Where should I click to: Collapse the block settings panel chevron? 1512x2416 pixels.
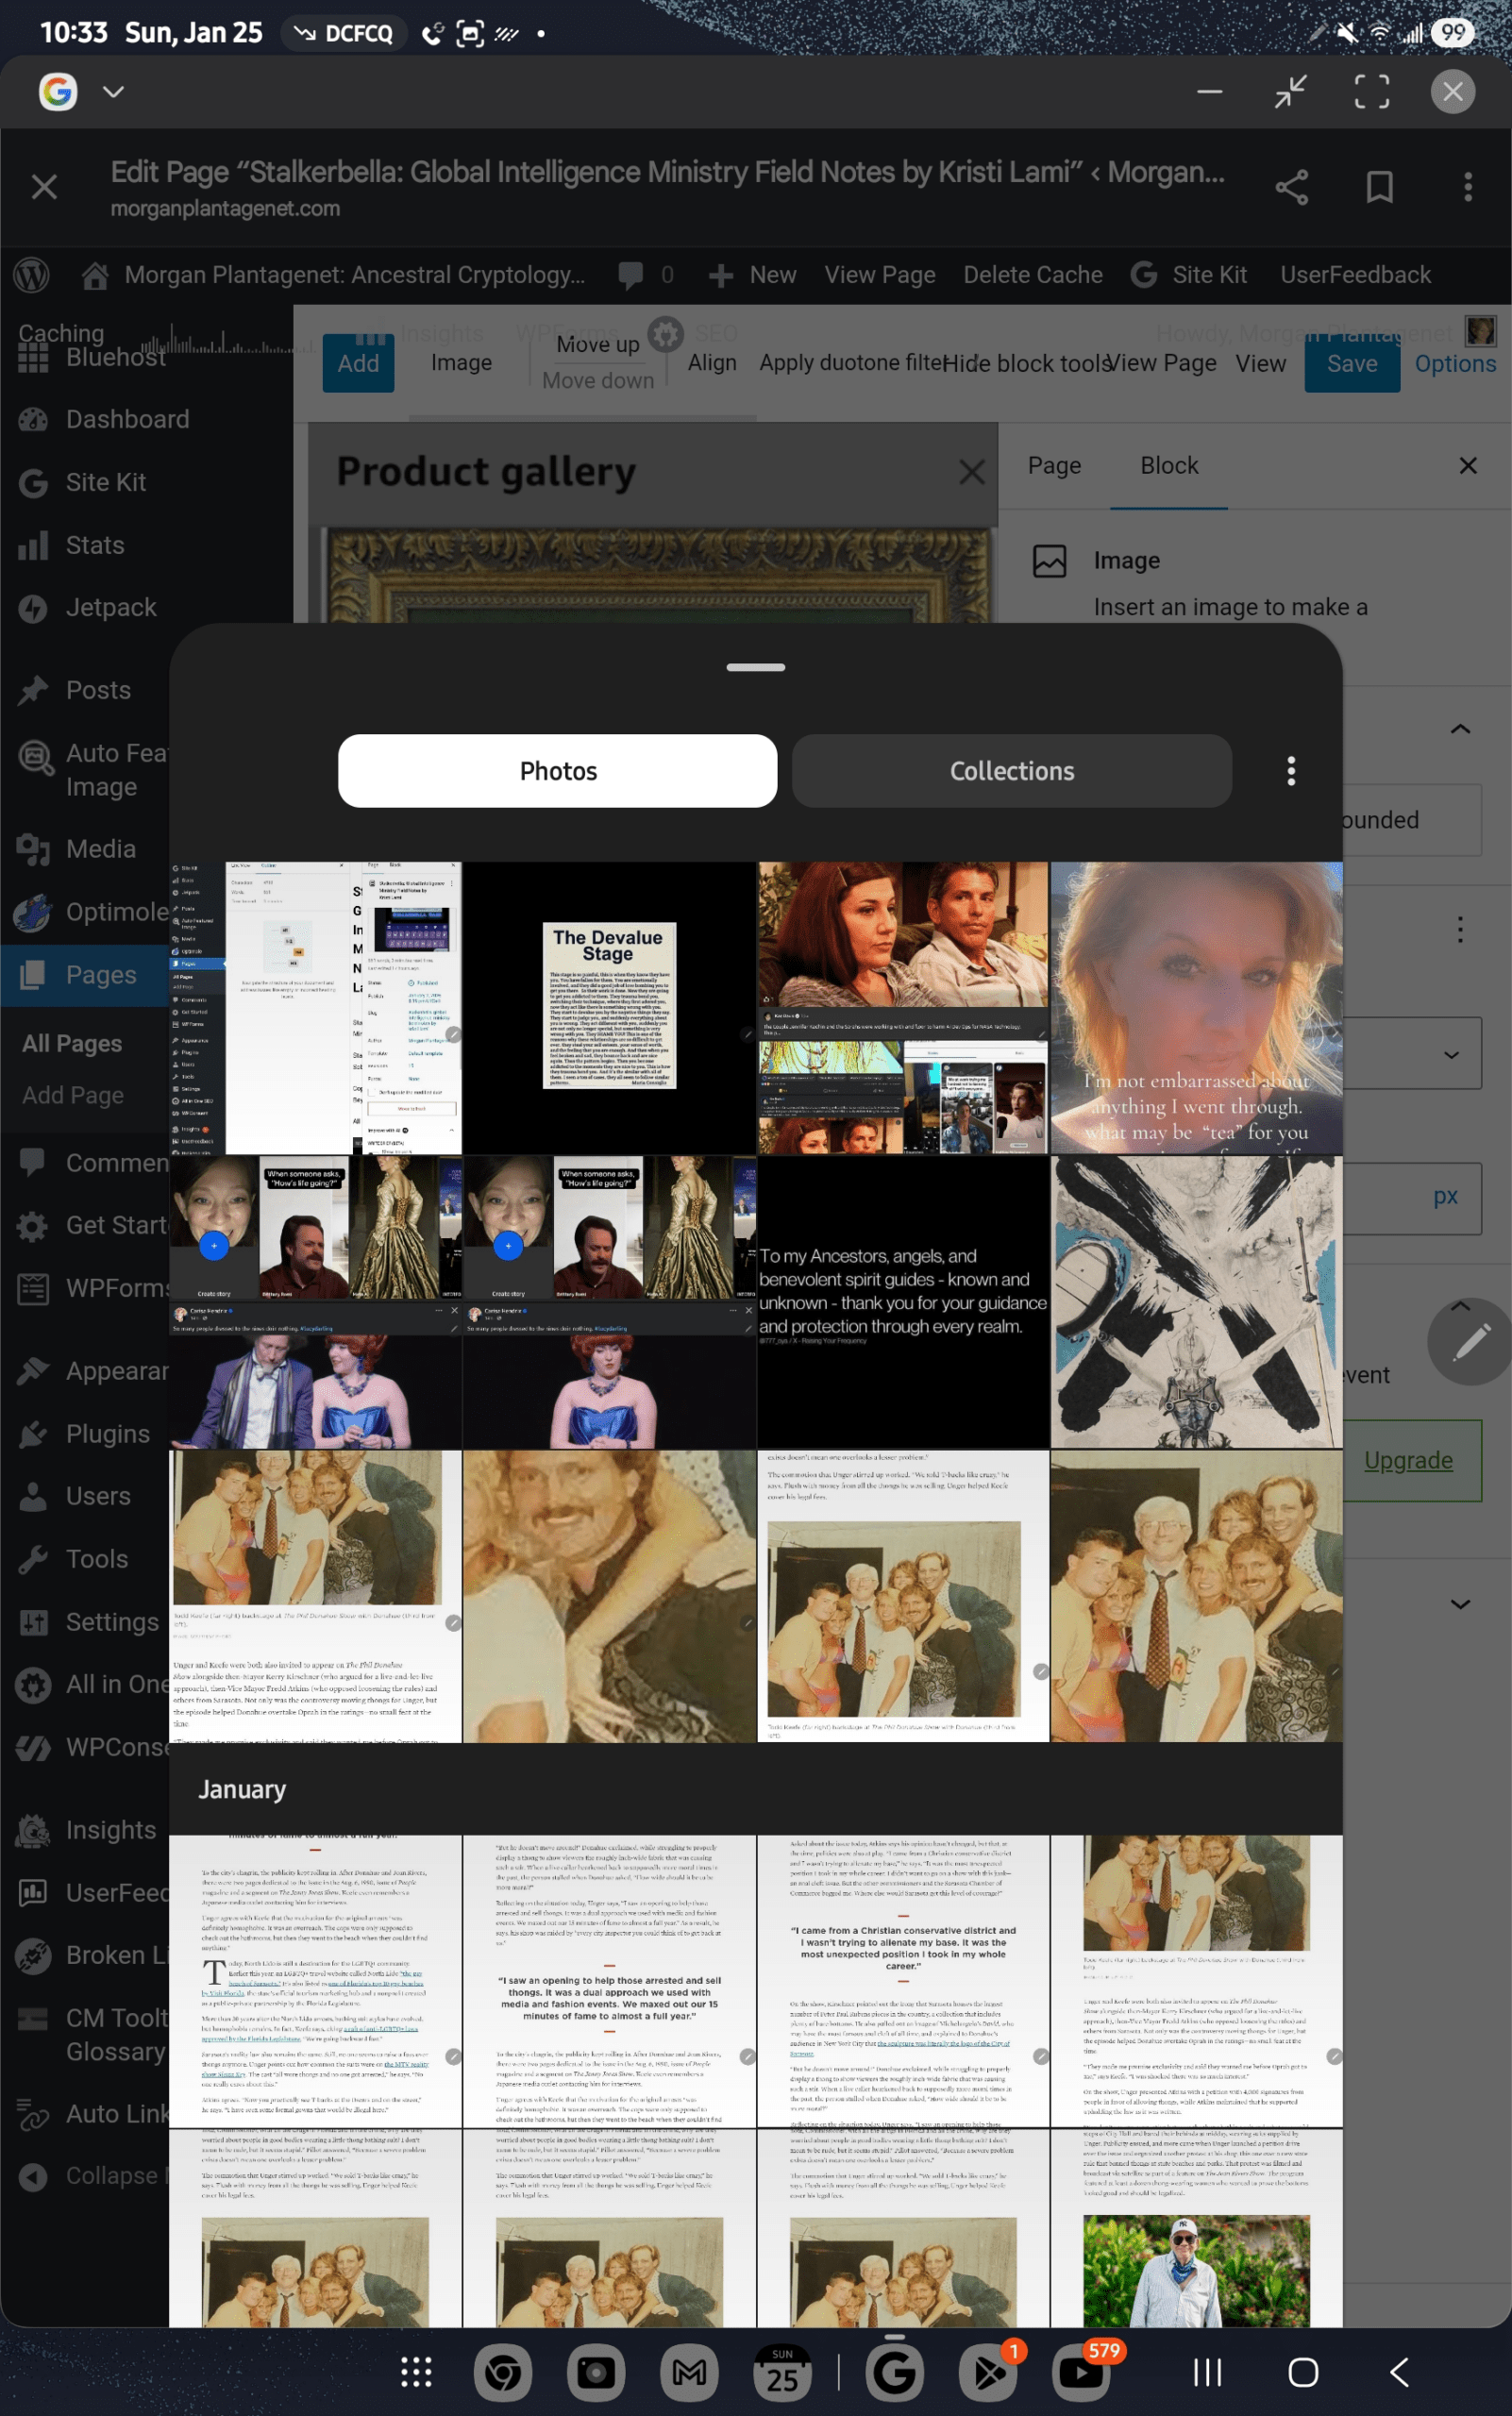tap(1459, 729)
